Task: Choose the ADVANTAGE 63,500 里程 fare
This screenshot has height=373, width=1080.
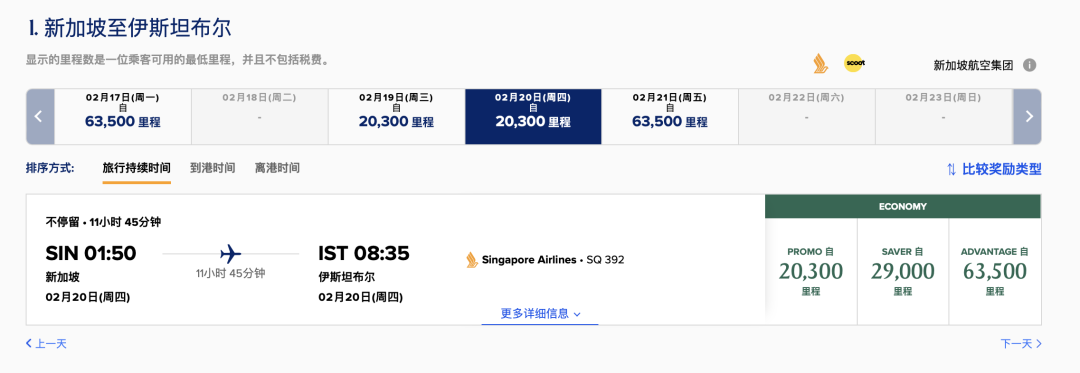Action: click(995, 272)
